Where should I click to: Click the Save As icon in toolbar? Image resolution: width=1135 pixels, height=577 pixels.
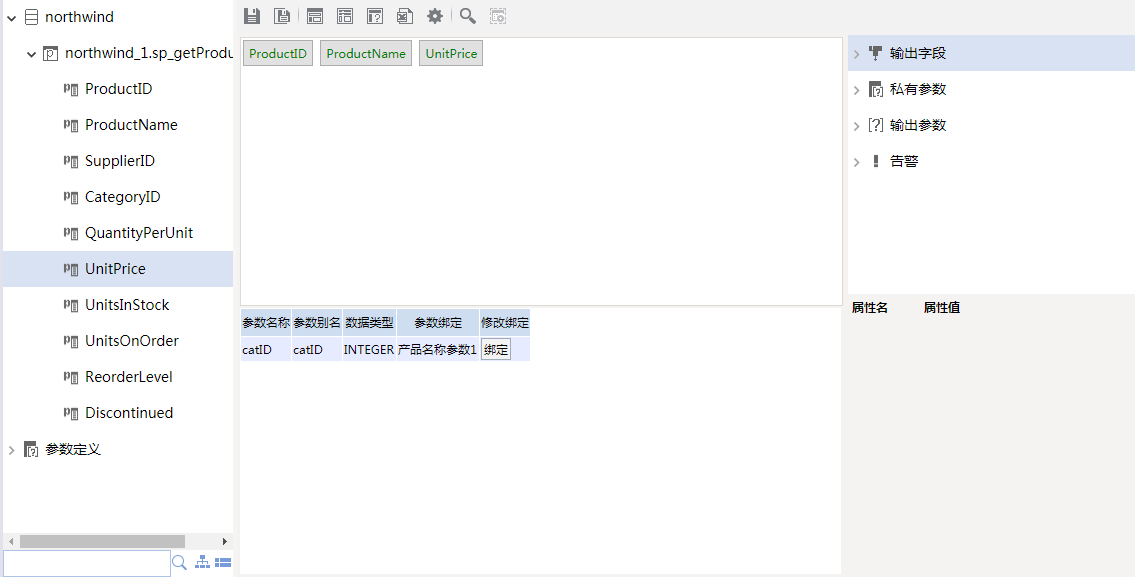click(x=282, y=16)
